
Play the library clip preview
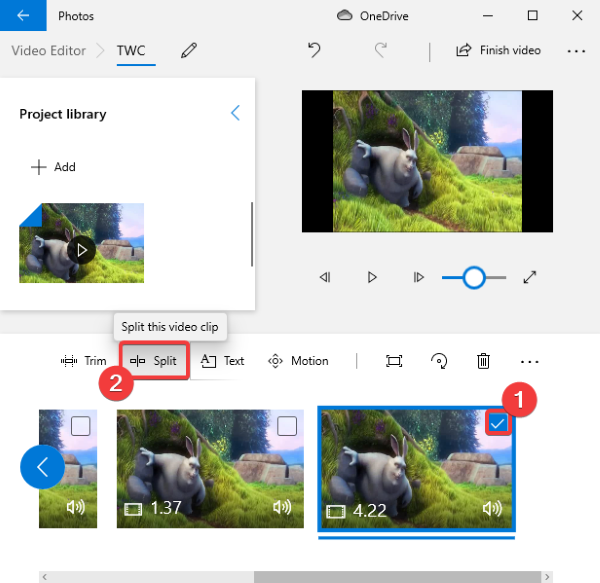click(x=81, y=250)
